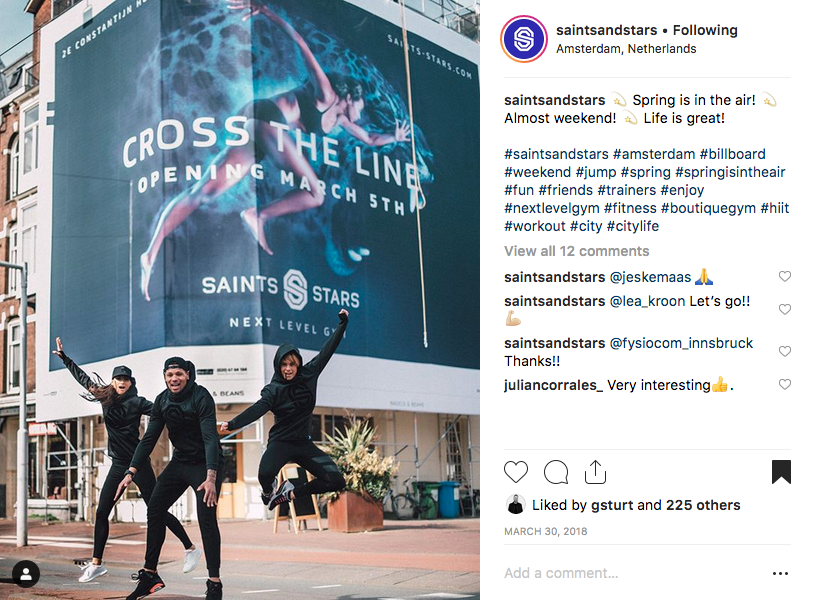Toggle the Following button in header
The height and width of the screenshot is (600, 815).
click(705, 30)
